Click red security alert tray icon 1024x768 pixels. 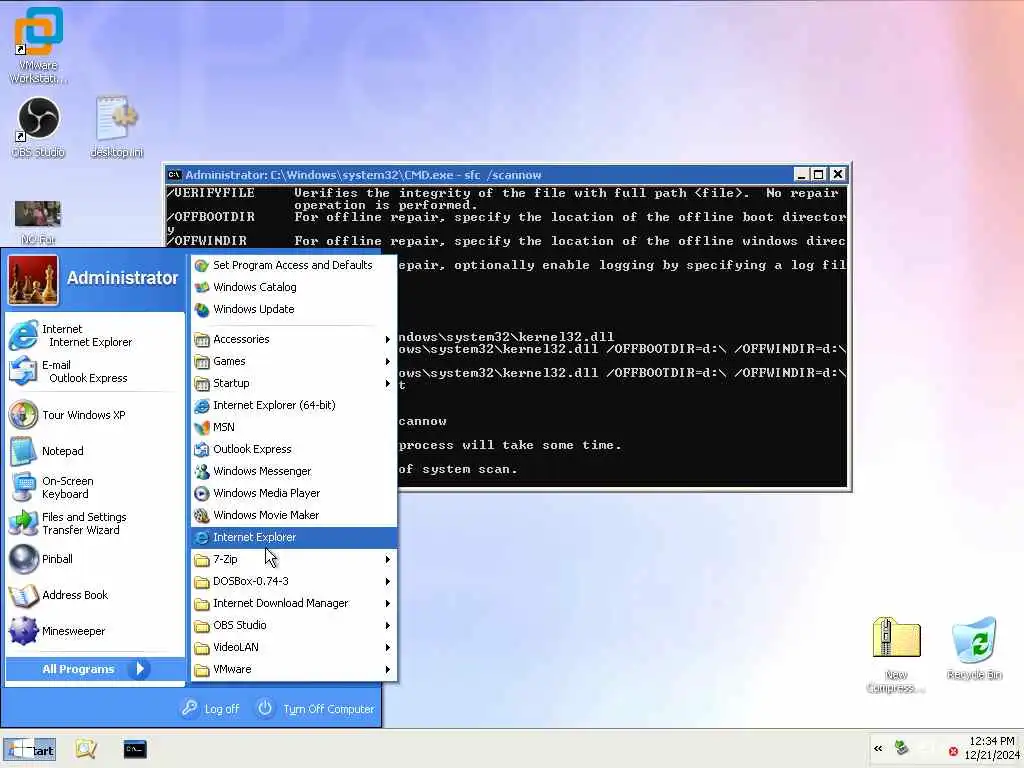[953, 752]
